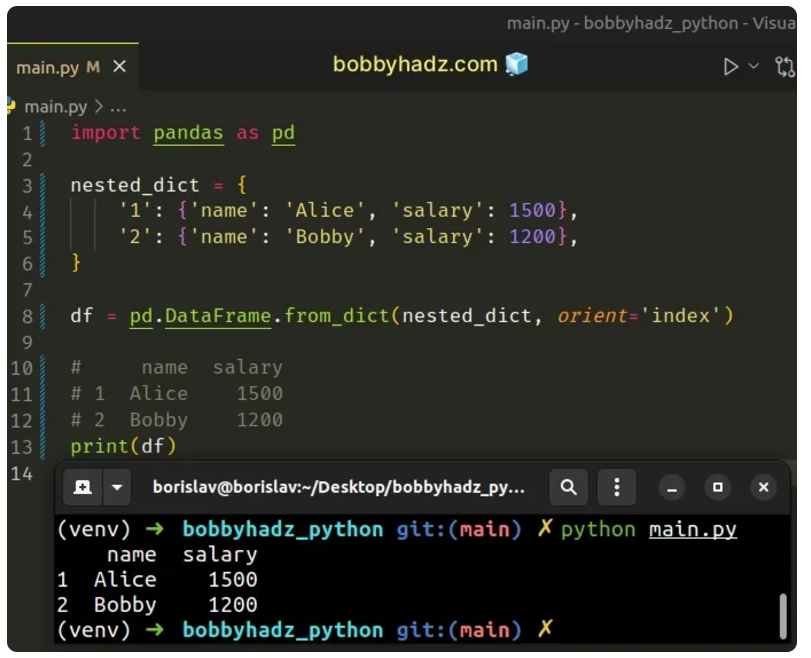Open terminal three-dot menu

pyautogui.click(x=617, y=487)
